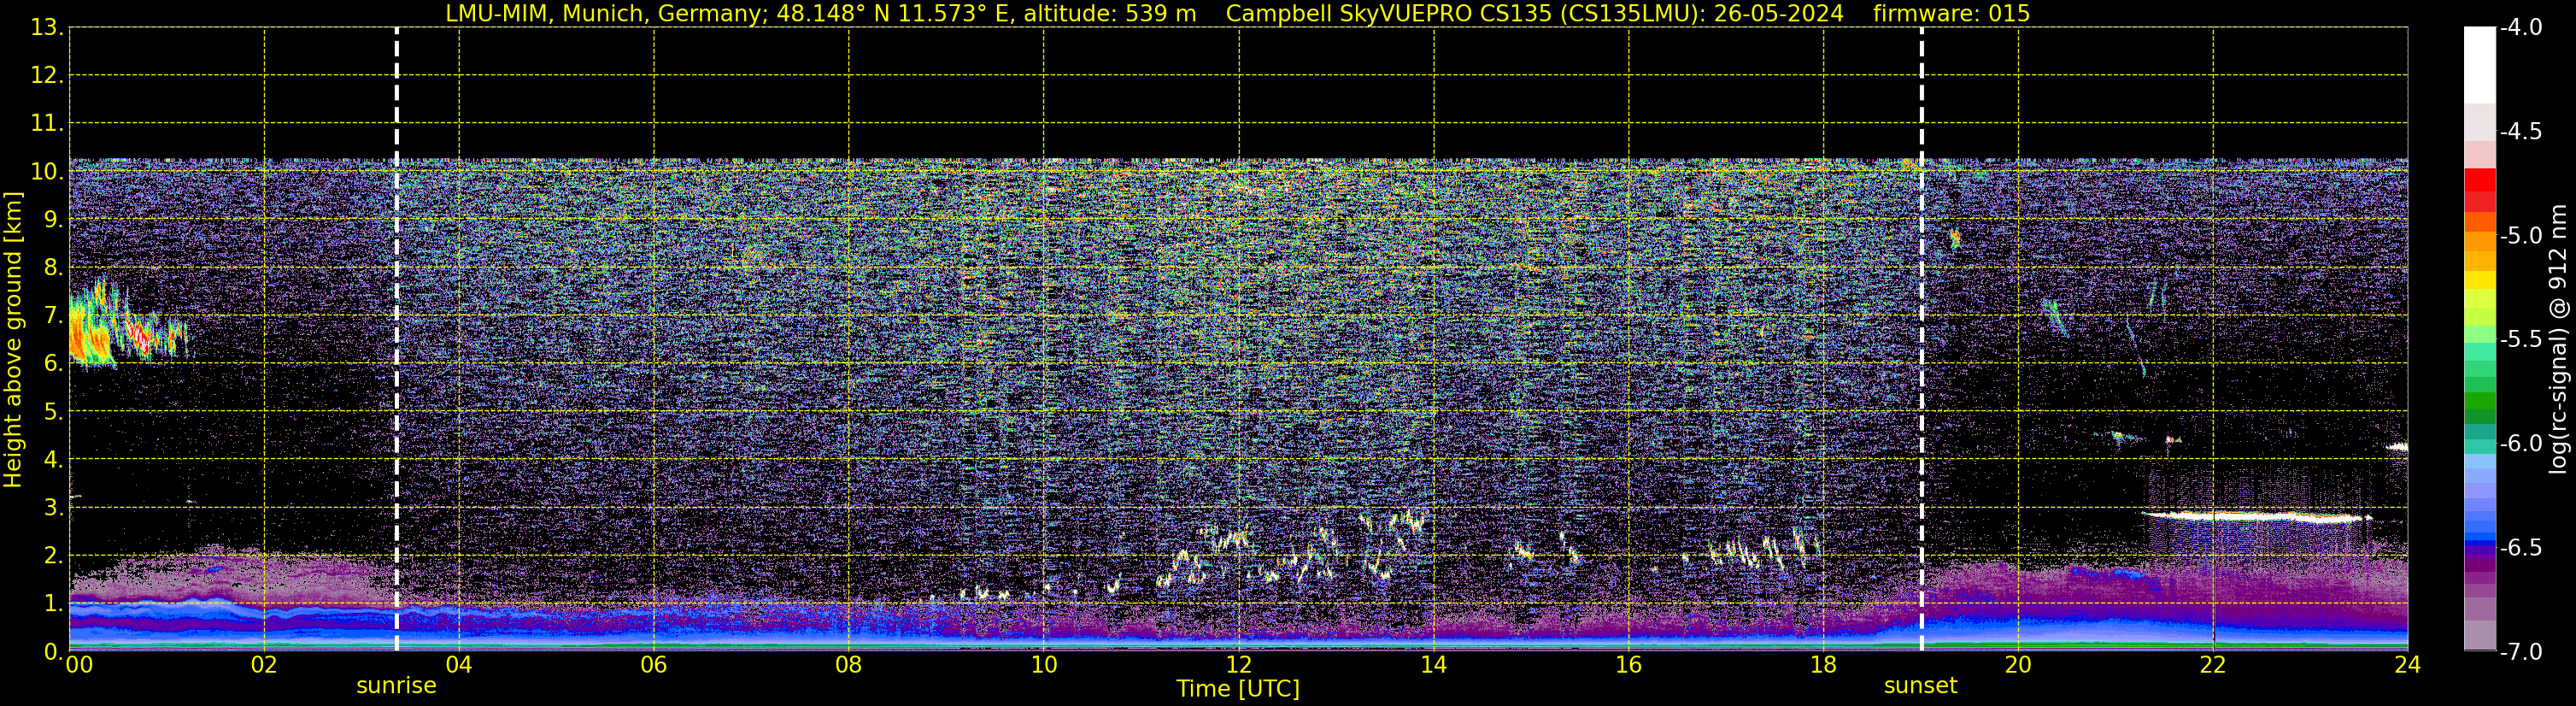Click the white segment of the colorbar
Viewport: 2576px width, 706px height.
pyautogui.click(x=2480, y=65)
